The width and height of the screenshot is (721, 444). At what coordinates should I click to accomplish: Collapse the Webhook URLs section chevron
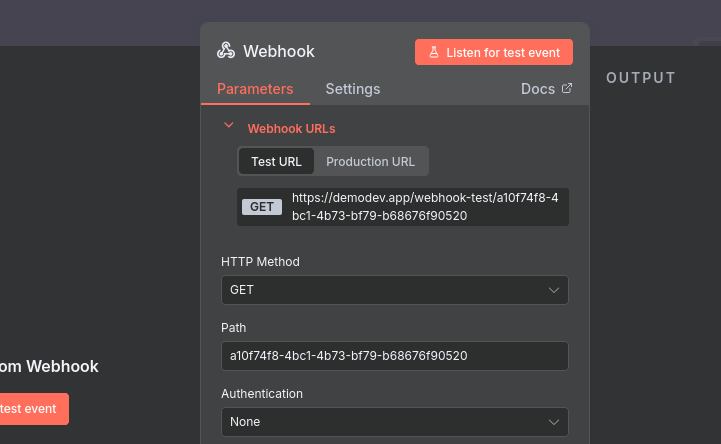coord(229,125)
